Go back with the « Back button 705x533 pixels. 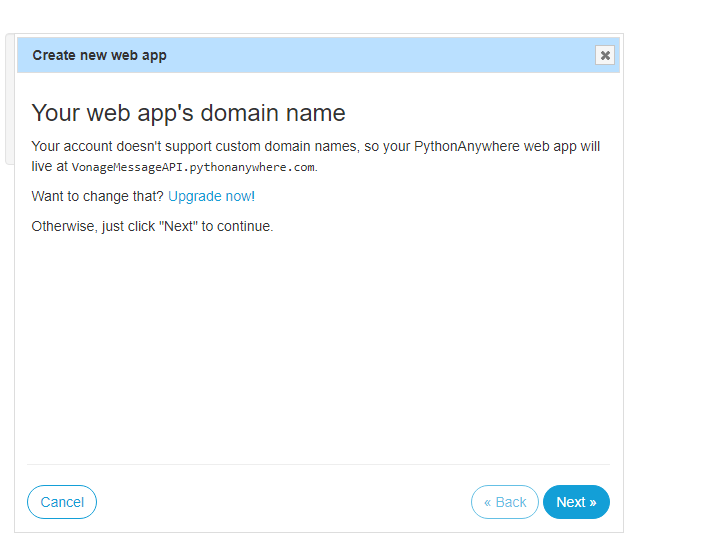tap(505, 502)
